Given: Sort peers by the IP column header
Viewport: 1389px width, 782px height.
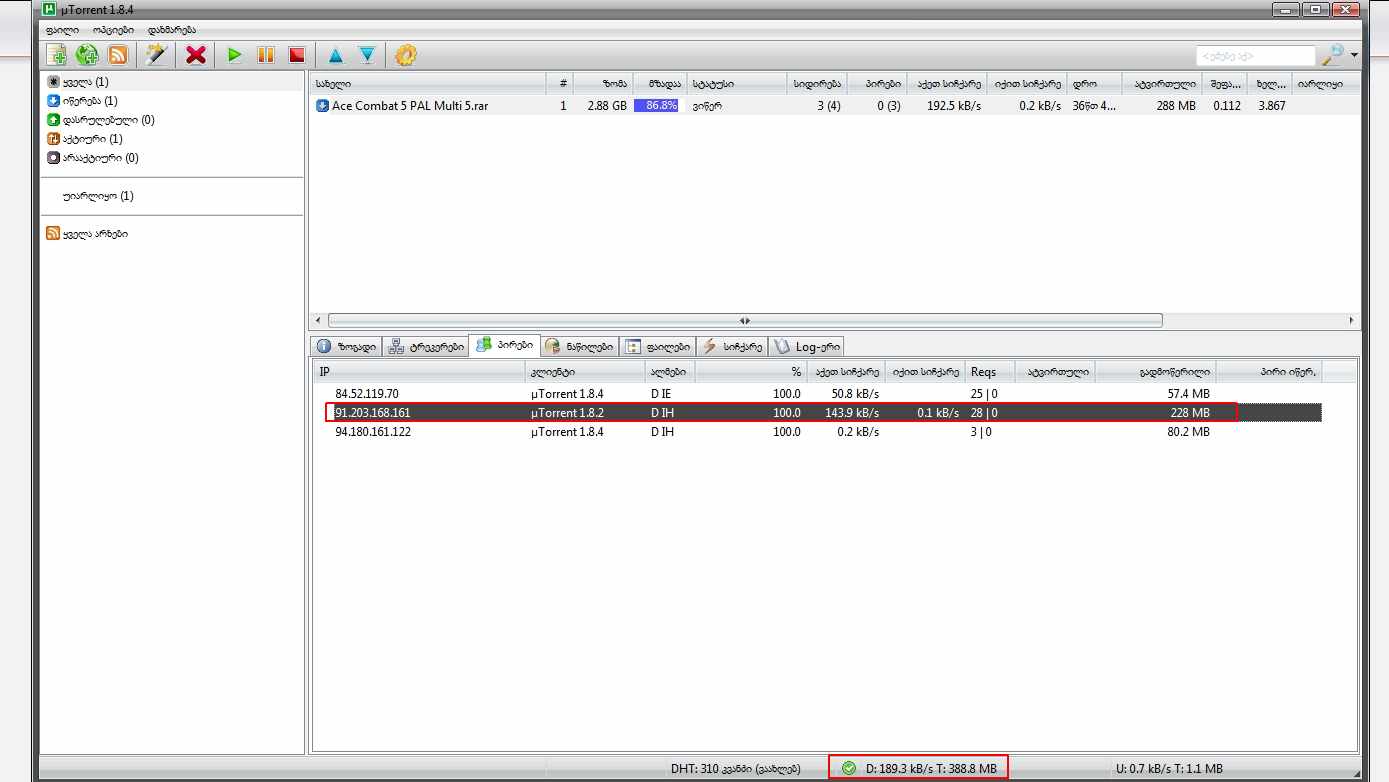Looking at the screenshot, I should coord(420,372).
